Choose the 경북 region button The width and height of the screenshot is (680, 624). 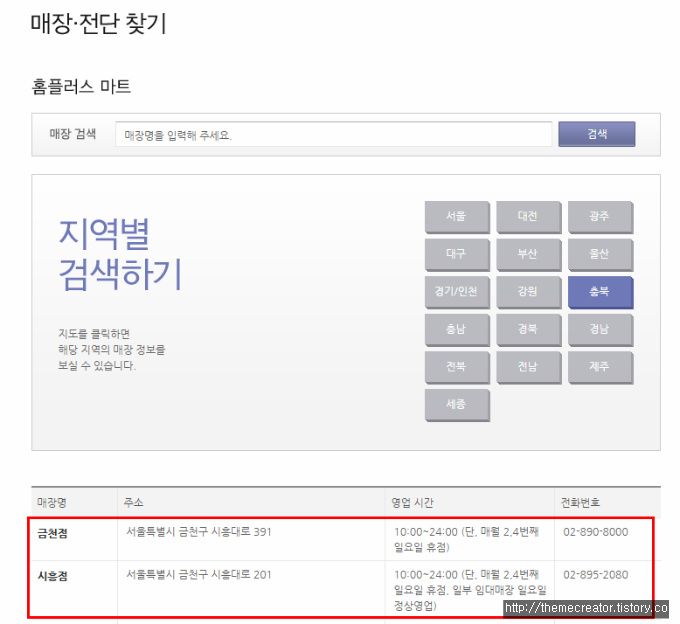529,330
